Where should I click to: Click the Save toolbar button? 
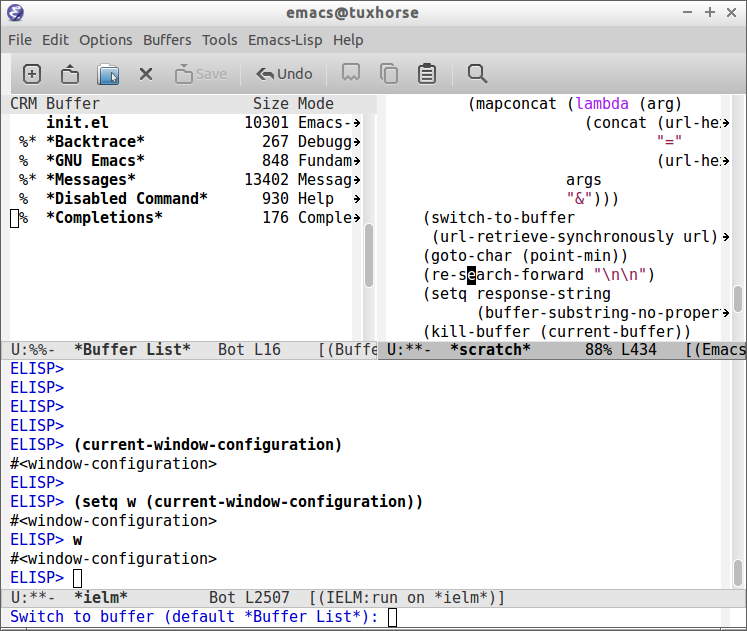(201, 74)
